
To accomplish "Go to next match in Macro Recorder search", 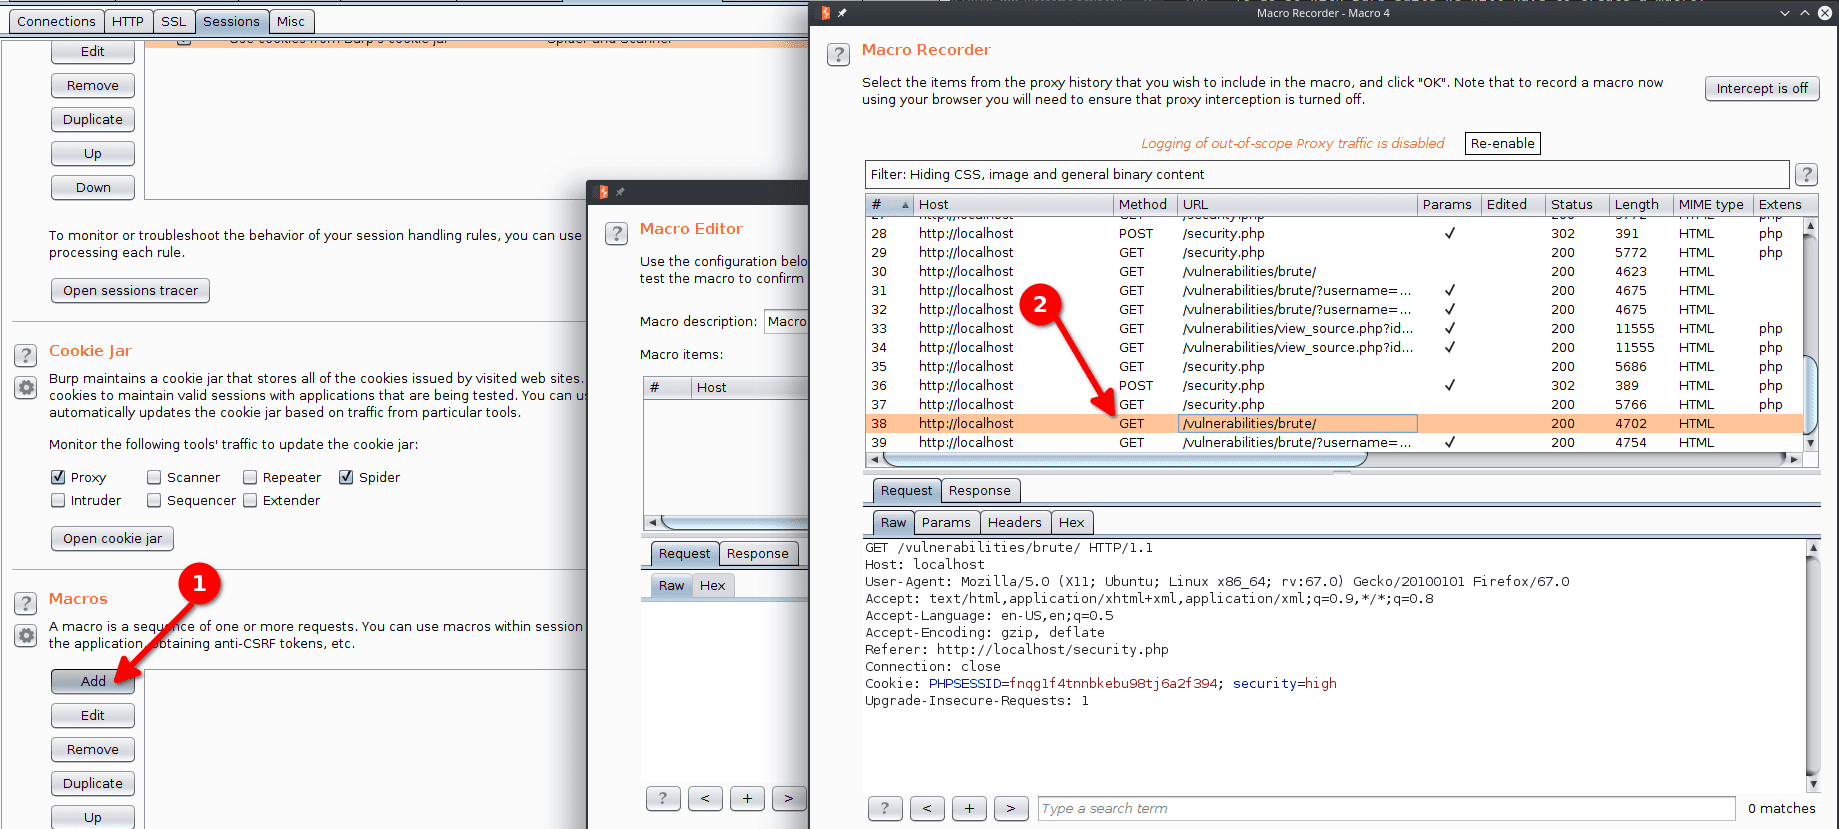I will pos(1011,808).
